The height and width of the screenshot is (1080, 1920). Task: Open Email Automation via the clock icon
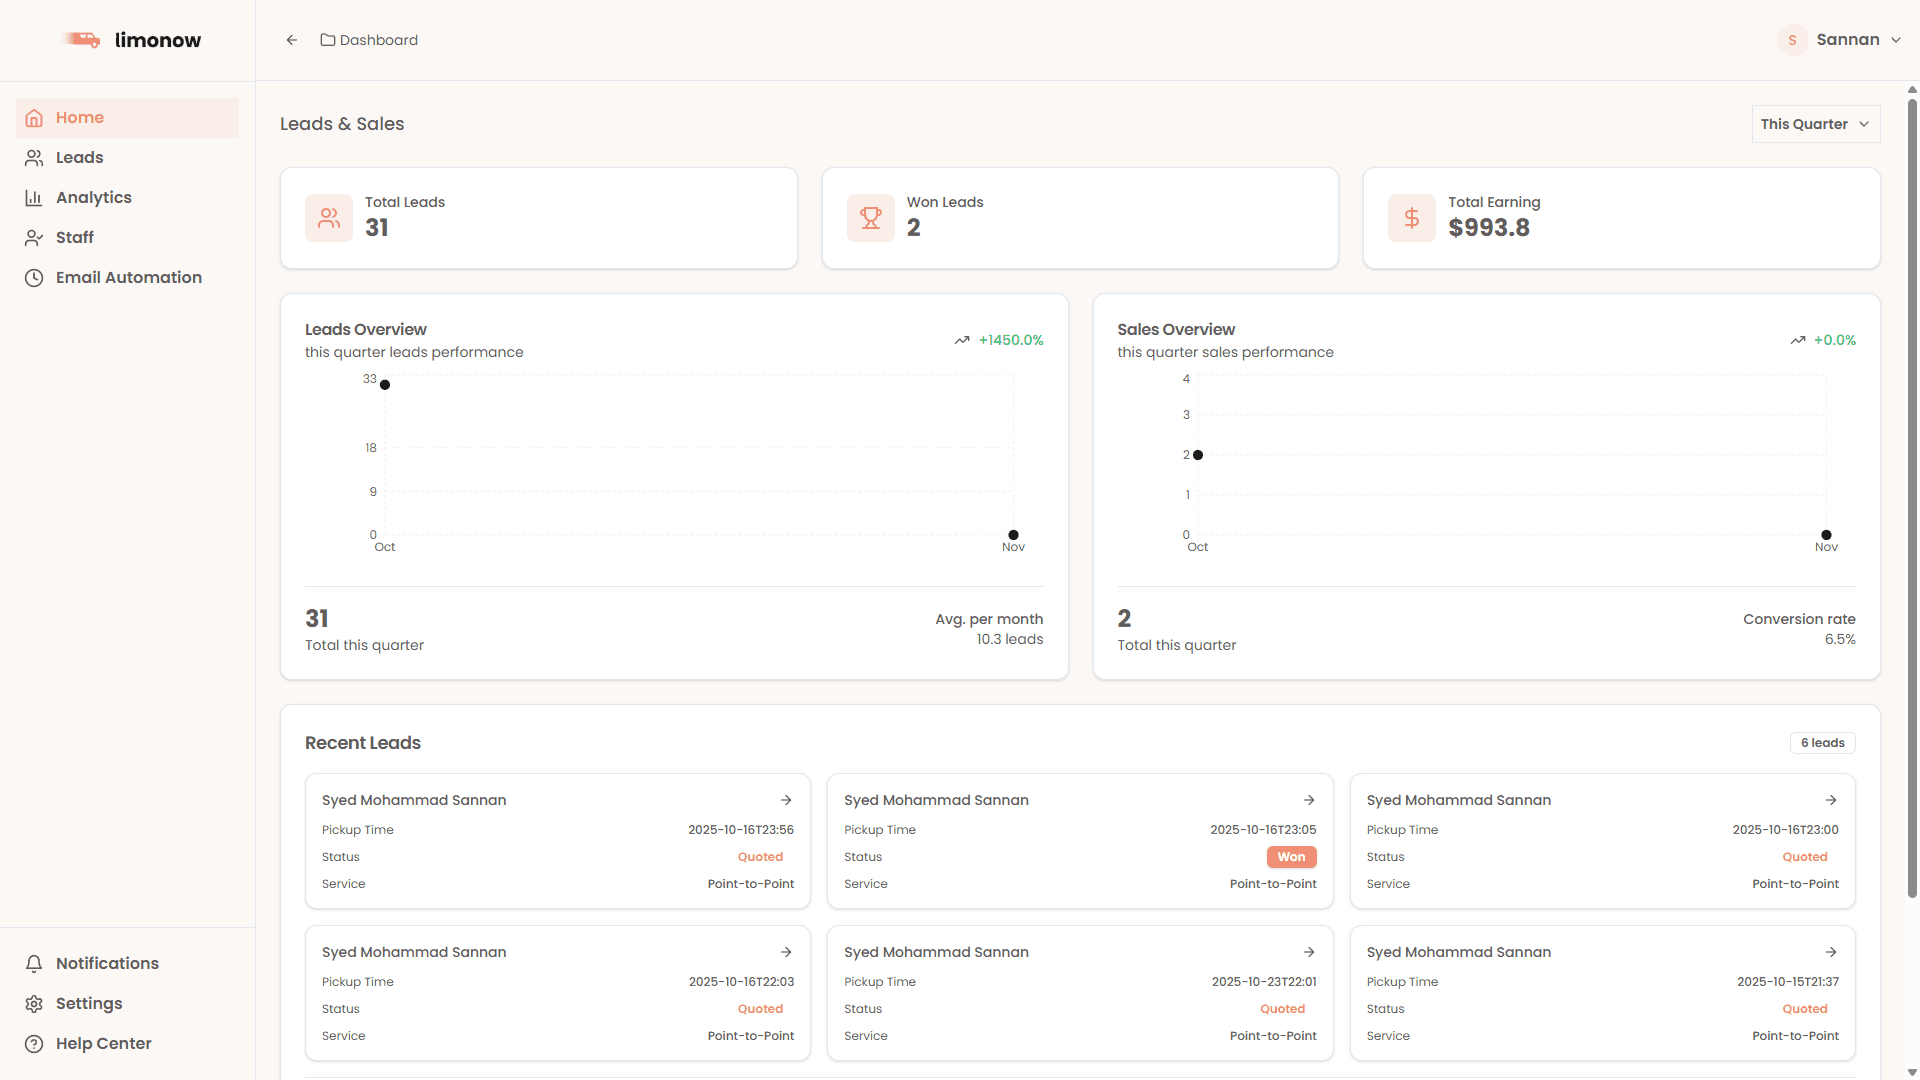pos(34,277)
